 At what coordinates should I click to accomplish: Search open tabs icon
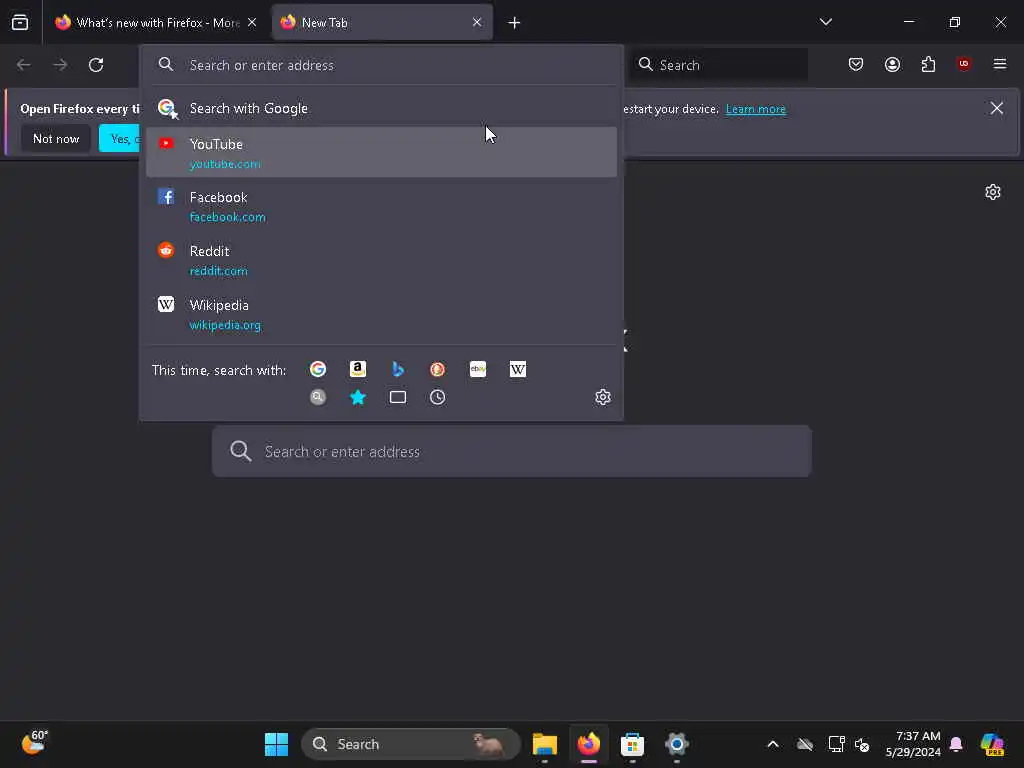point(398,397)
